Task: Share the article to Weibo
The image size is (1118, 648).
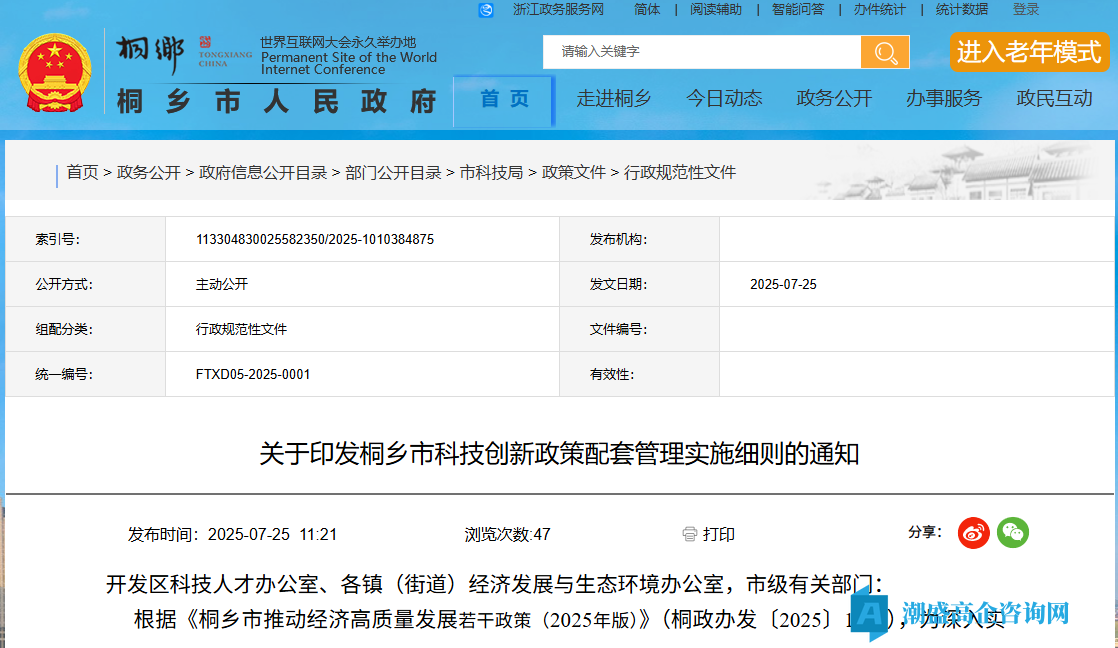Action: click(973, 533)
